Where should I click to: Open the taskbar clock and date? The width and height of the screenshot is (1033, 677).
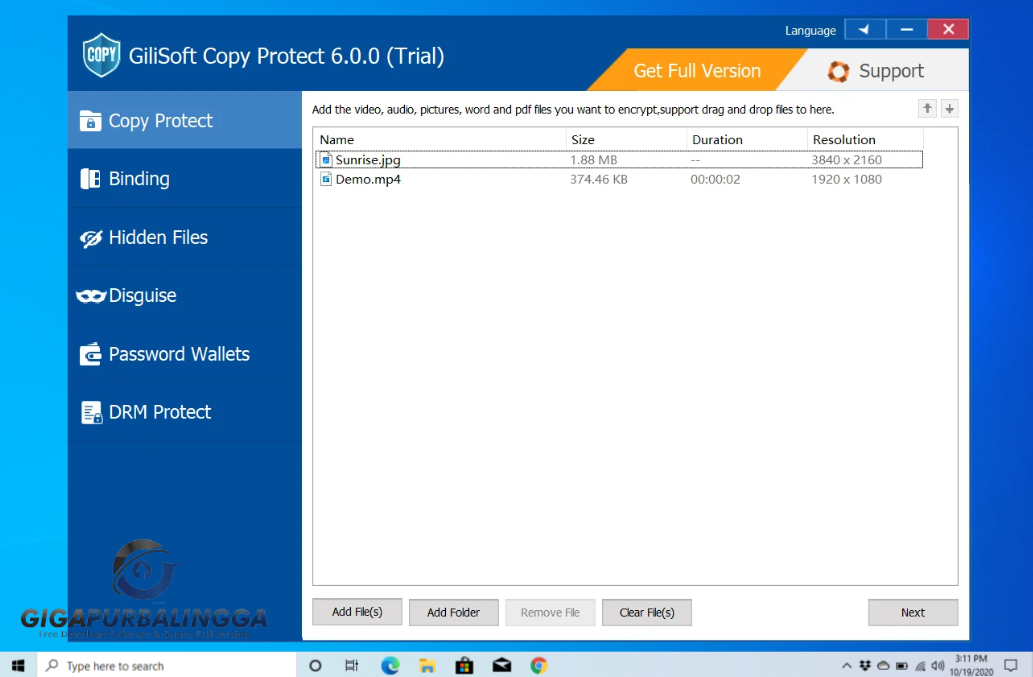pyautogui.click(x=971, y=665)
